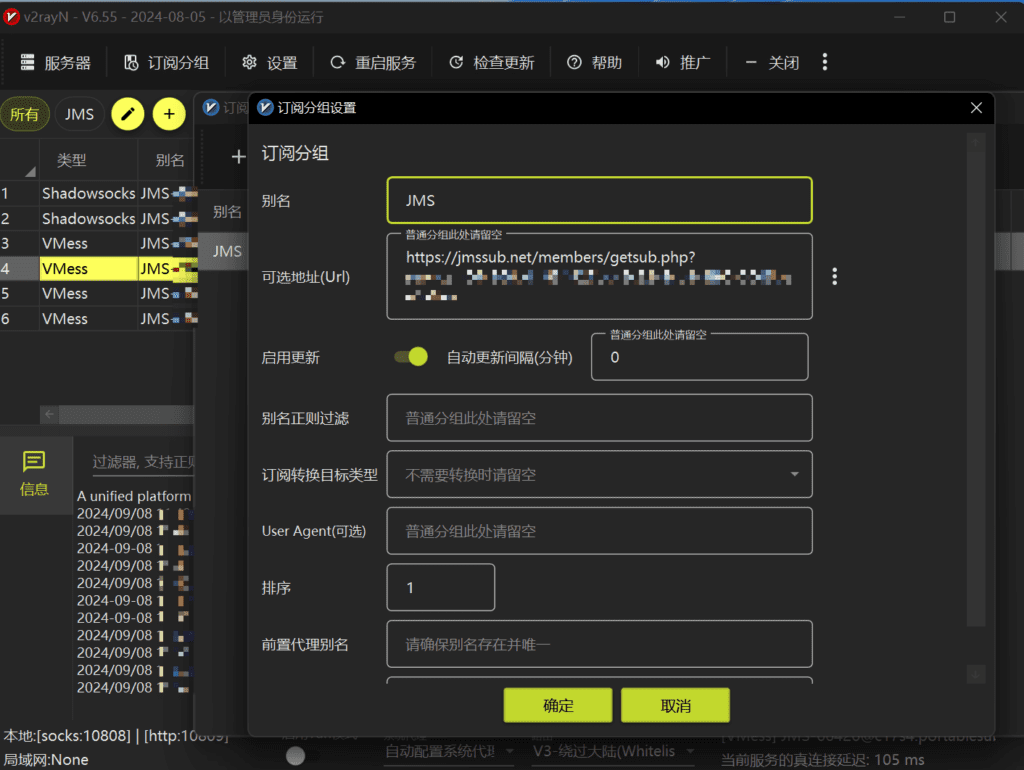Click the vertical scrollbar of the settings dialog

pyautogui.click(x=976, y=408)
